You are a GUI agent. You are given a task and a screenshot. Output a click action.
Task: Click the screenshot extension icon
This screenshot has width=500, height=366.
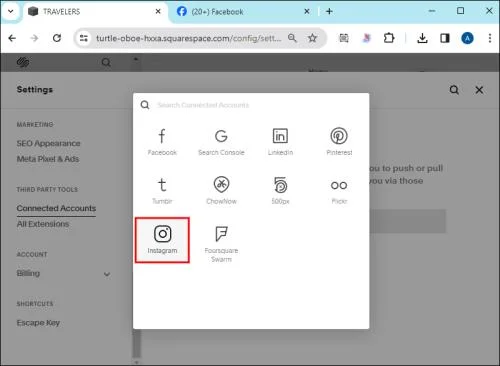point(344,38)
